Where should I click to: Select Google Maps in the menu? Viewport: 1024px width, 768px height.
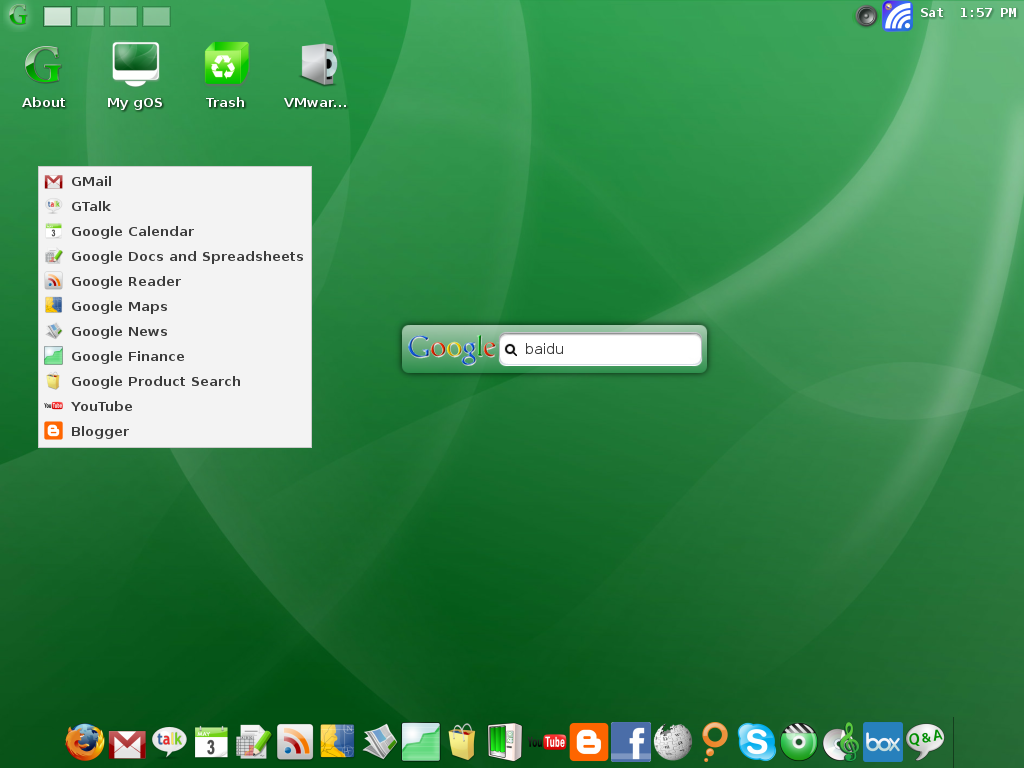[x=119, y=306]
